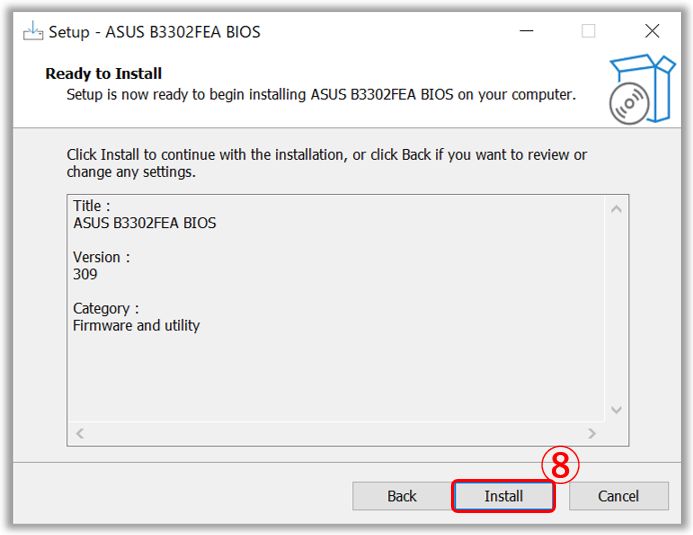Click the software box and disc icon
Viewport: 693px width, 535px height.
[642, 89]
